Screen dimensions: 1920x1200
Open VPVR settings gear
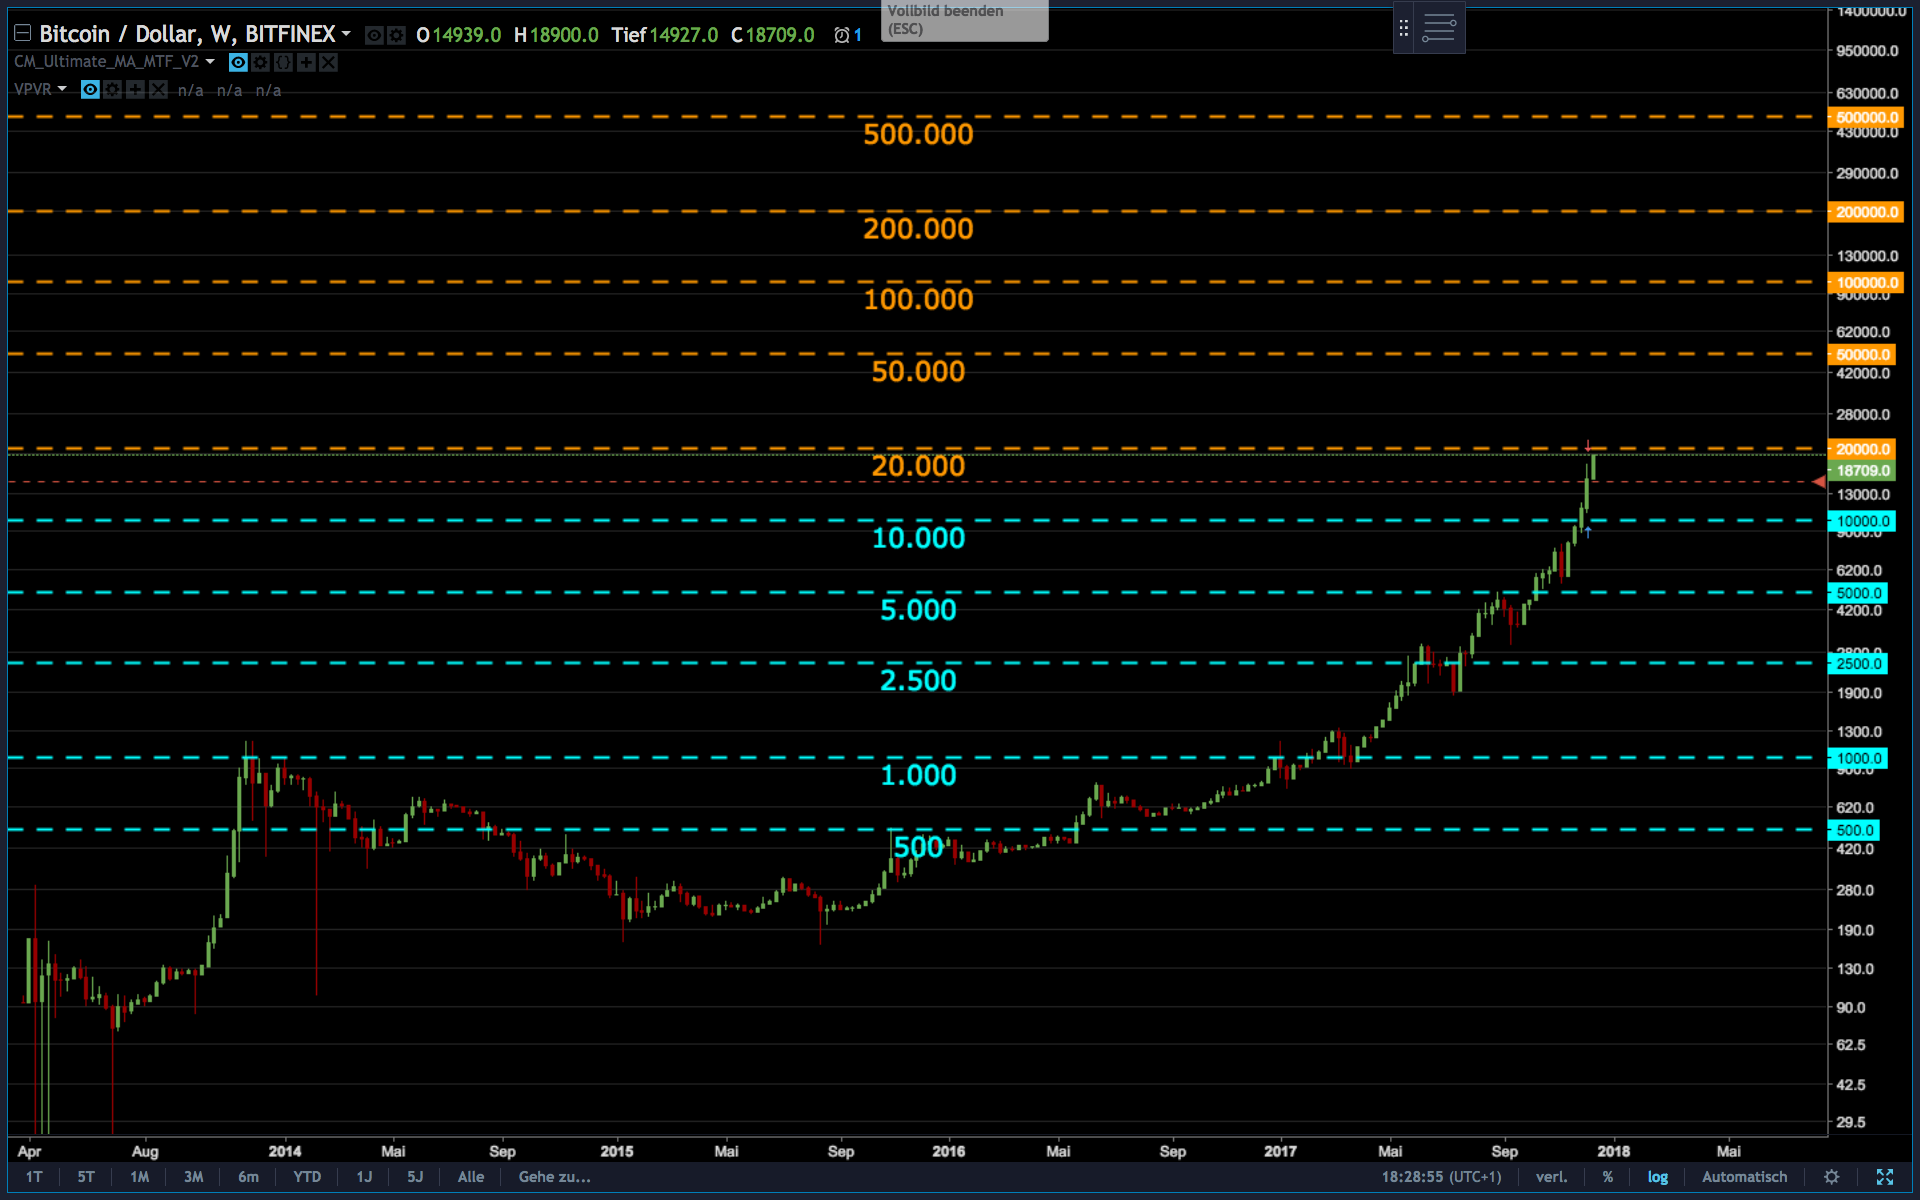click(112, 90)
